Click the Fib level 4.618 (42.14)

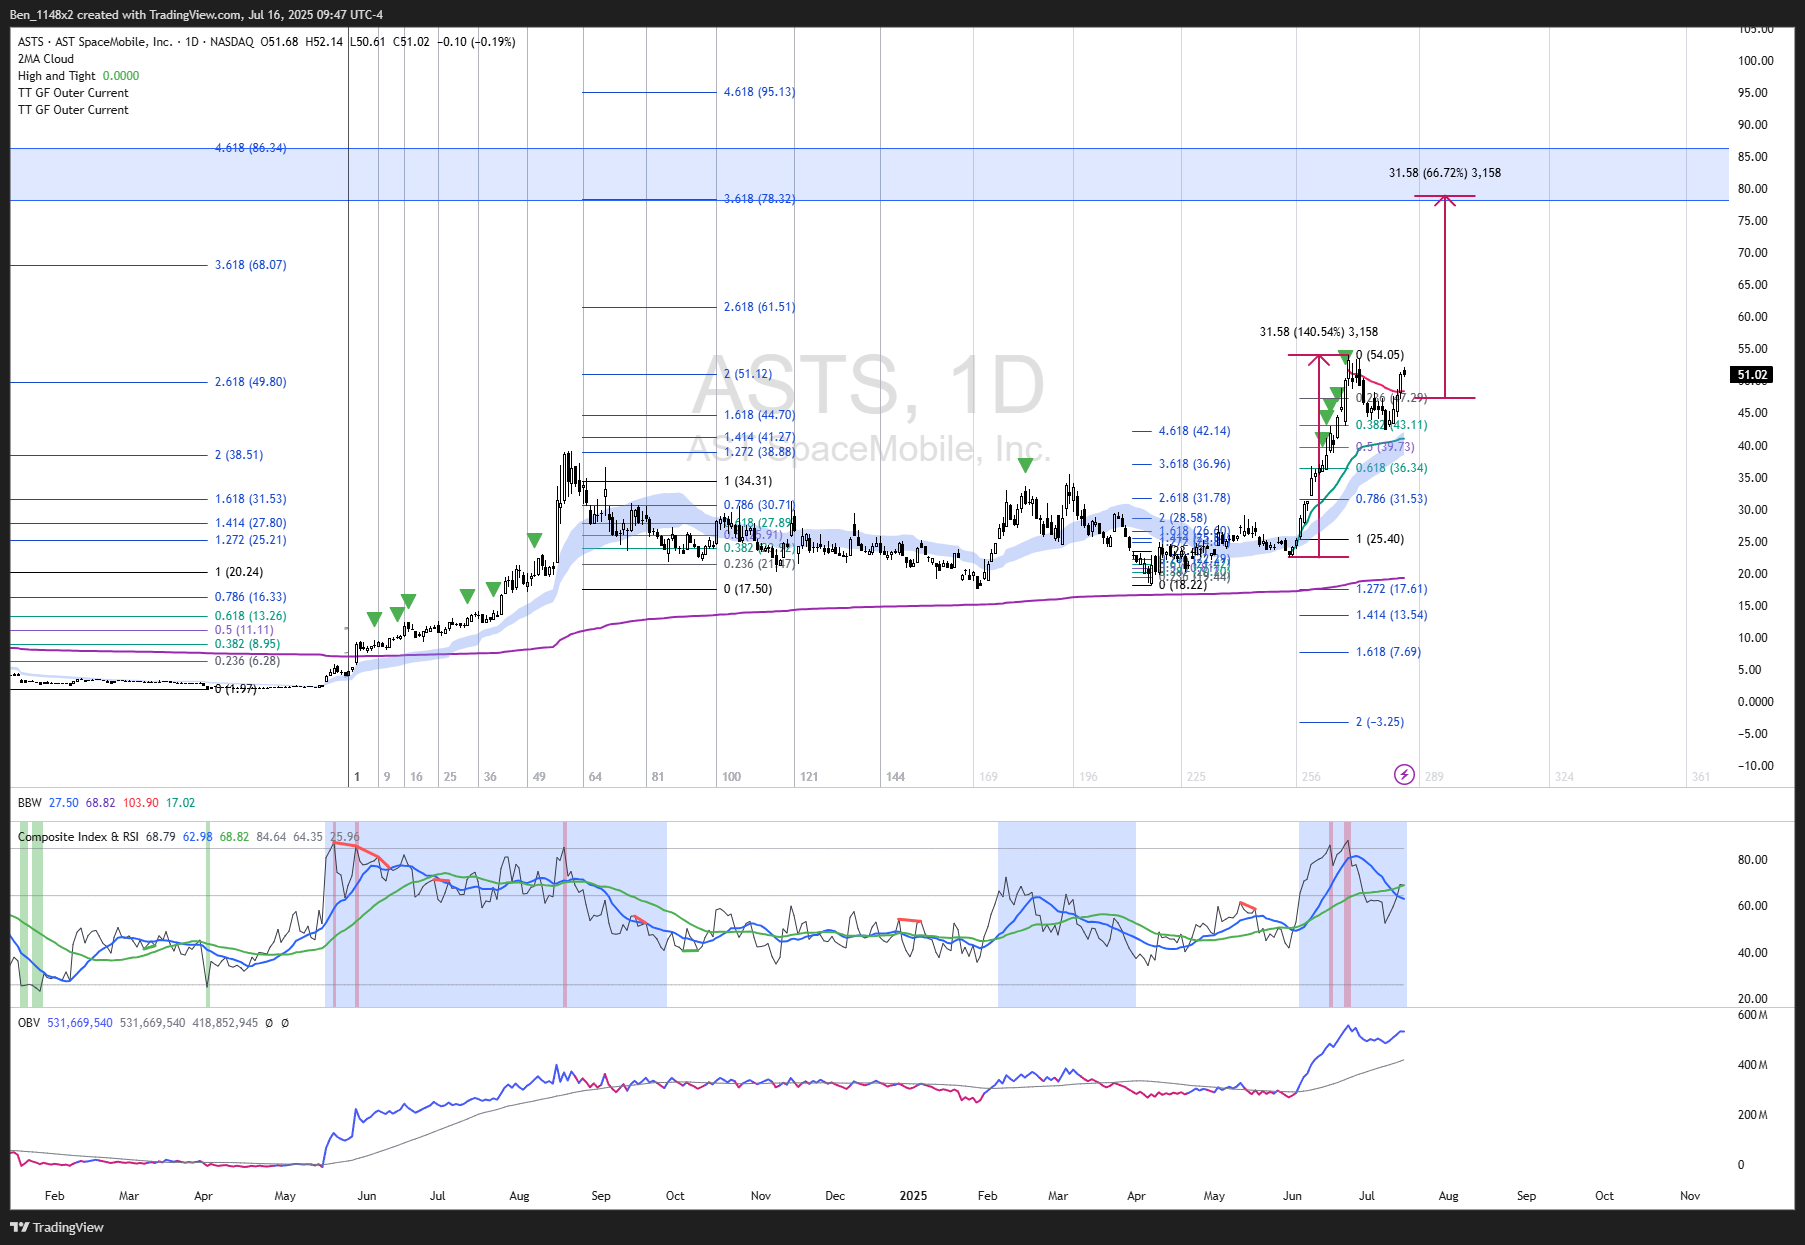point(1194,431)
